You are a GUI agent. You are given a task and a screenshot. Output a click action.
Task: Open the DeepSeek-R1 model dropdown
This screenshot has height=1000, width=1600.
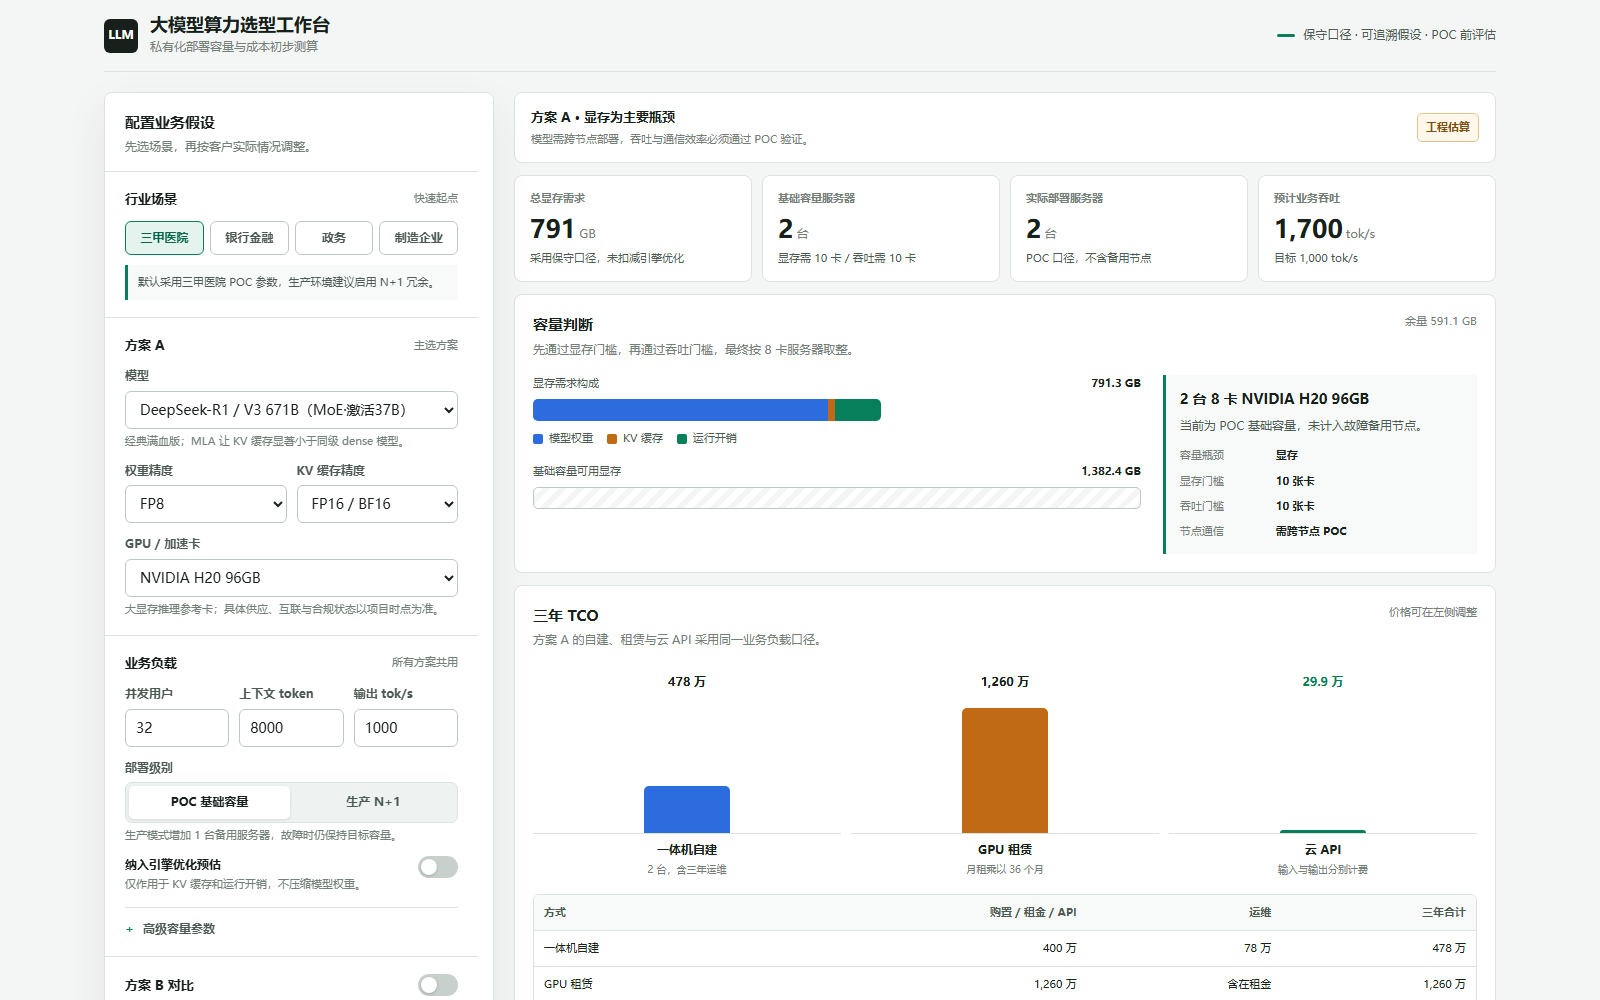(291, 410)
